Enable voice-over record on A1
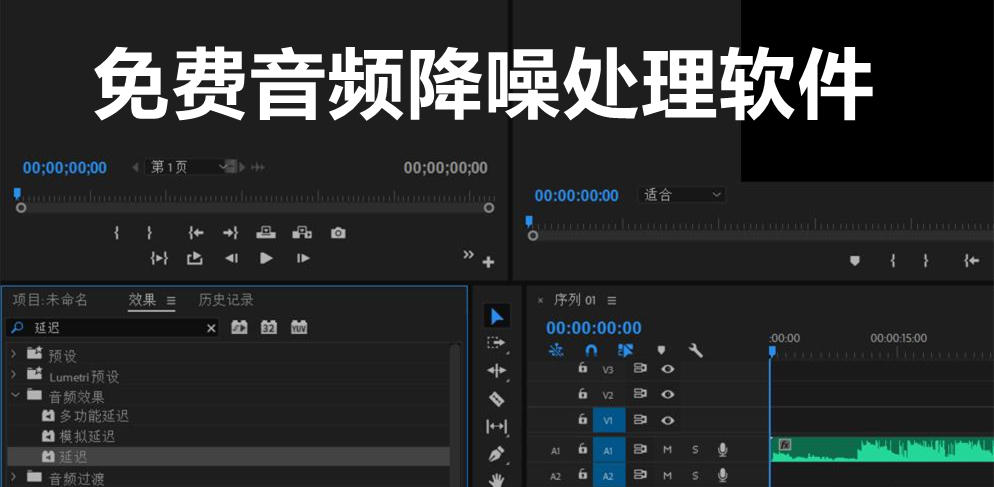Screen dimensions: 994x487 tap(722, 450)
